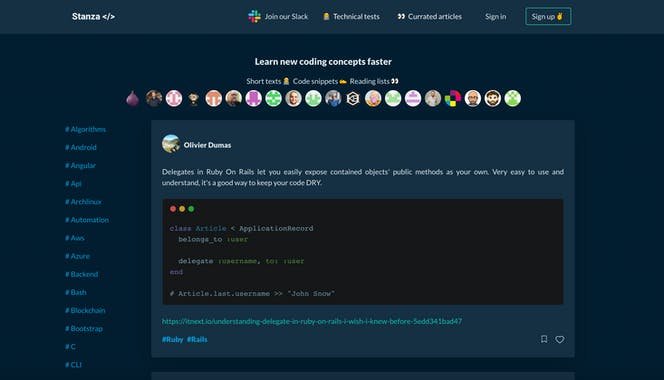Open the itnext.io delegate article link
Image resolution: width=664 pixels, height=380 pixels.
312,321
